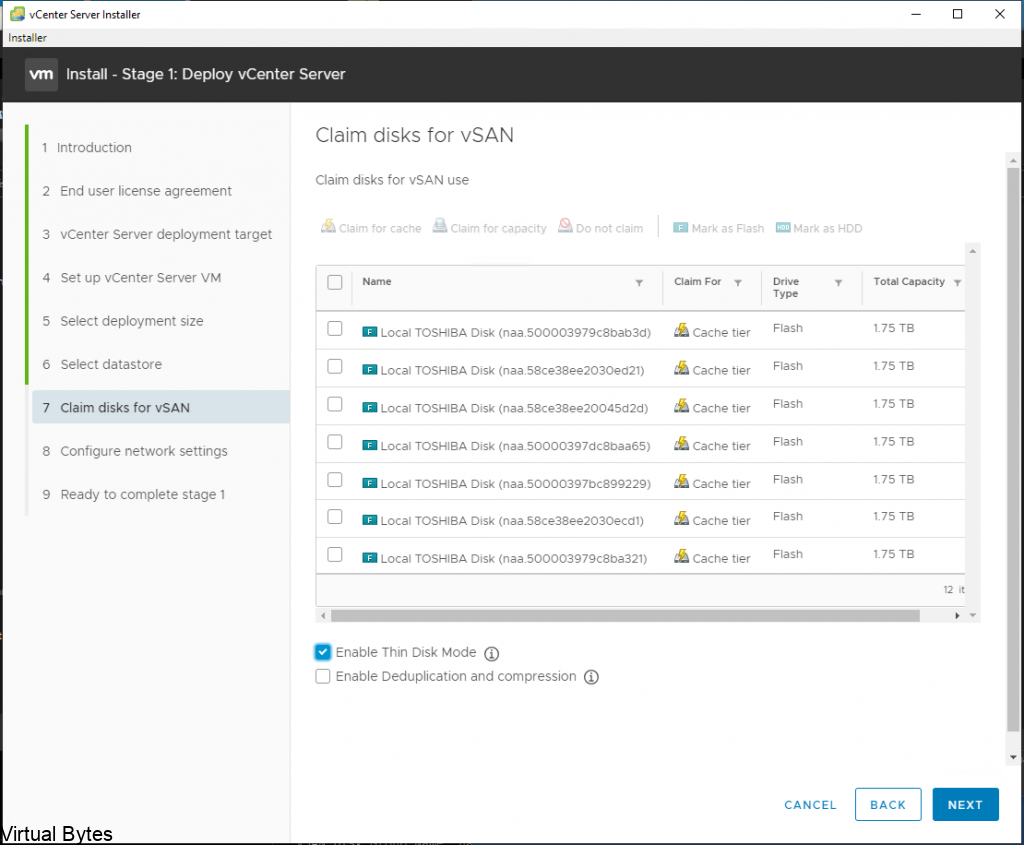Click the page vertical scrollbar thumb
Viewport: 1024px width, 845px height.
[x=1014, y=450]
